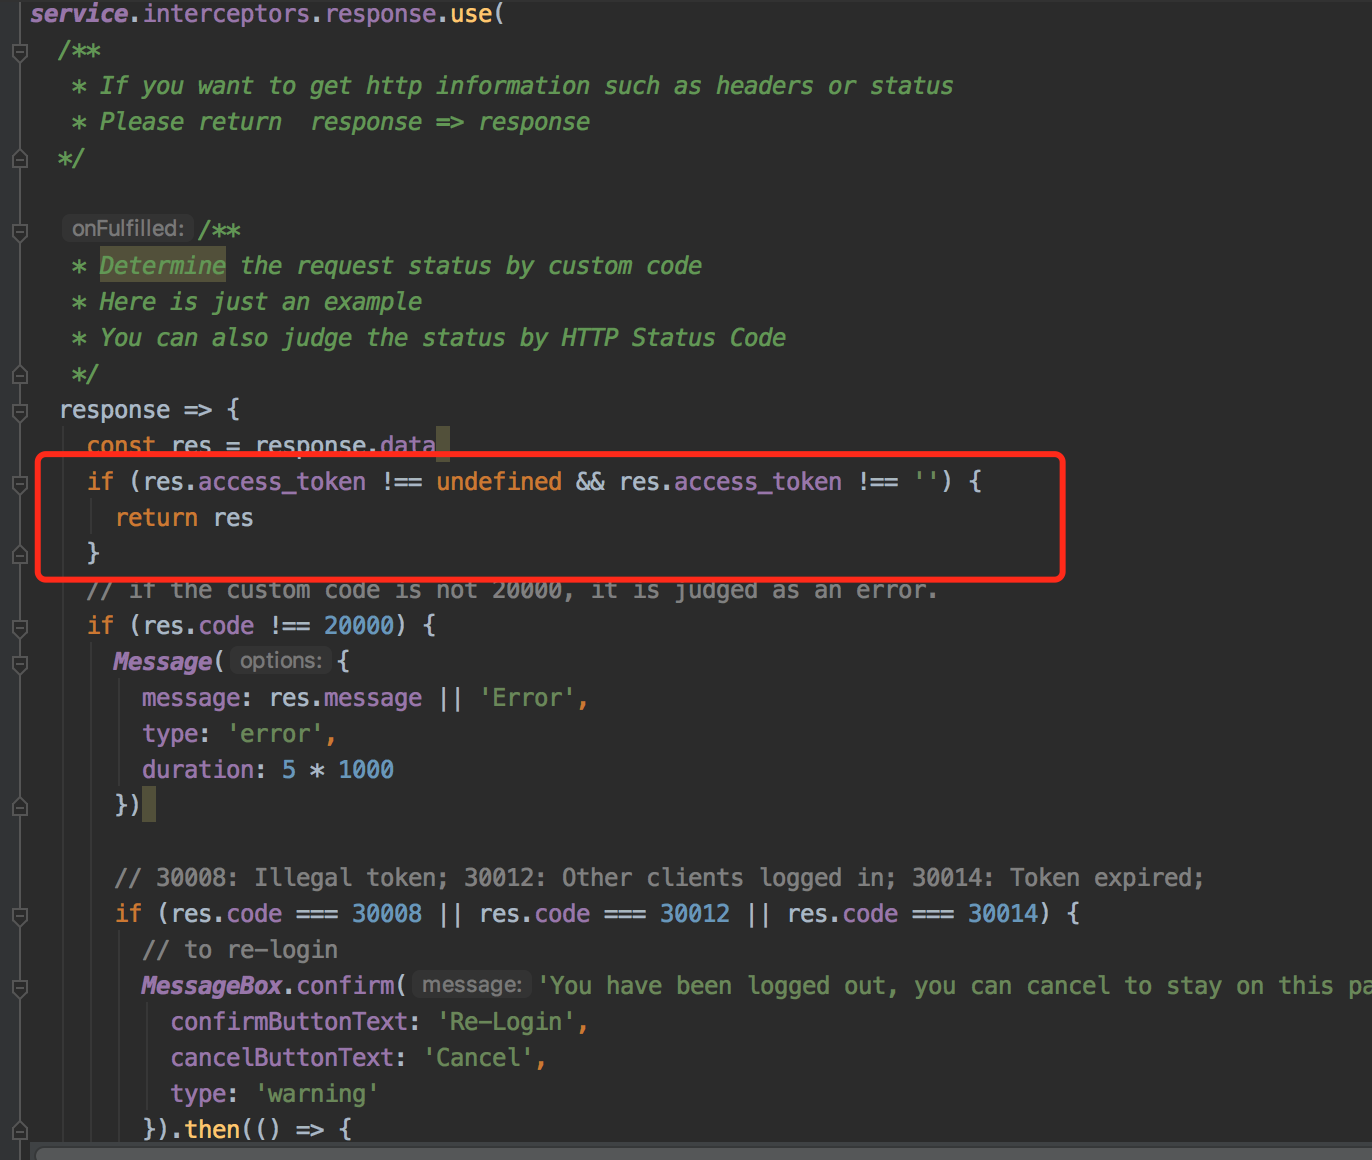Click the 'message:' hint after MessageBox.confirm(
Image resolution: width=1372 pixels, height=1160 pixels.
471,985
